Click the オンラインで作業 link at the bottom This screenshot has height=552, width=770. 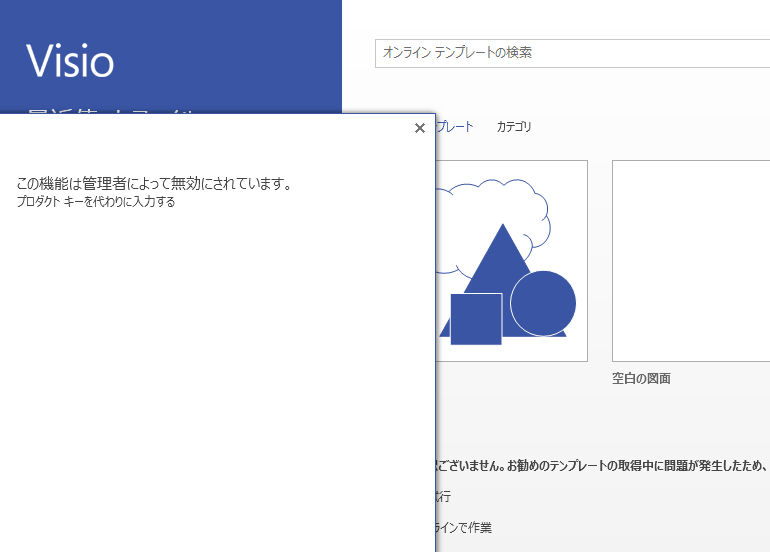coord(464,528)
